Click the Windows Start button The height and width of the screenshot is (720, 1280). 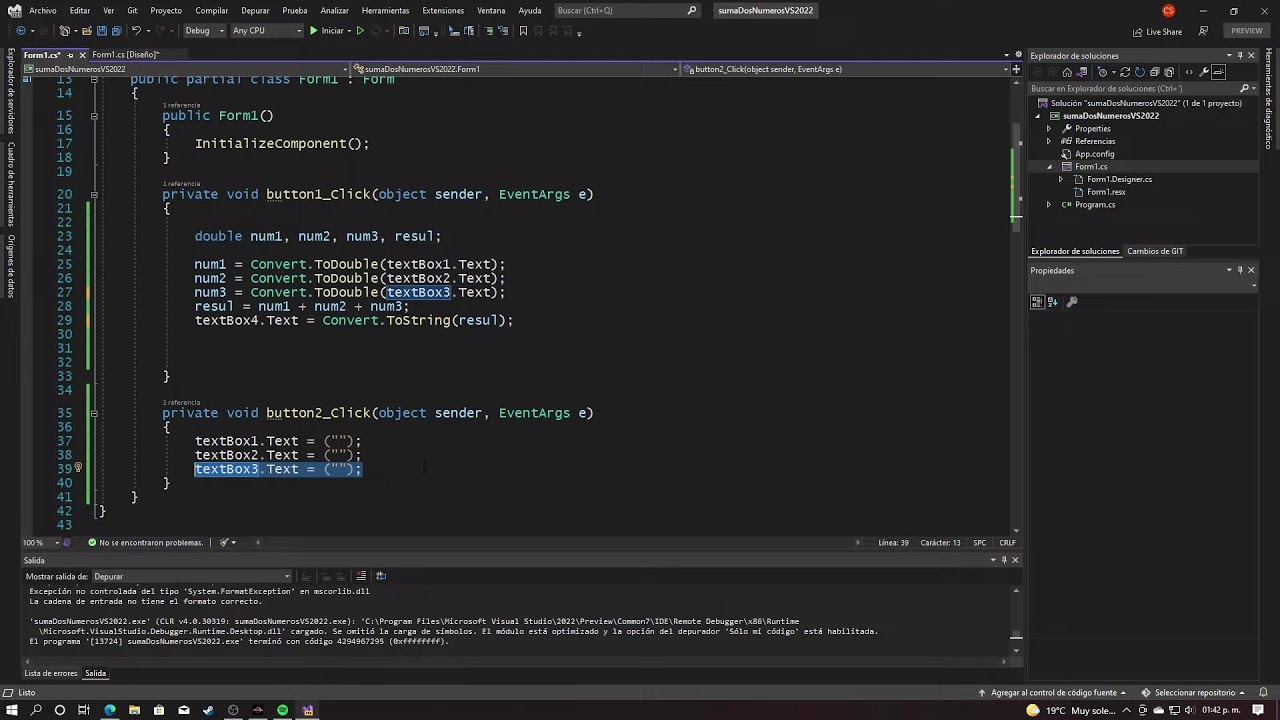(12, 710)
